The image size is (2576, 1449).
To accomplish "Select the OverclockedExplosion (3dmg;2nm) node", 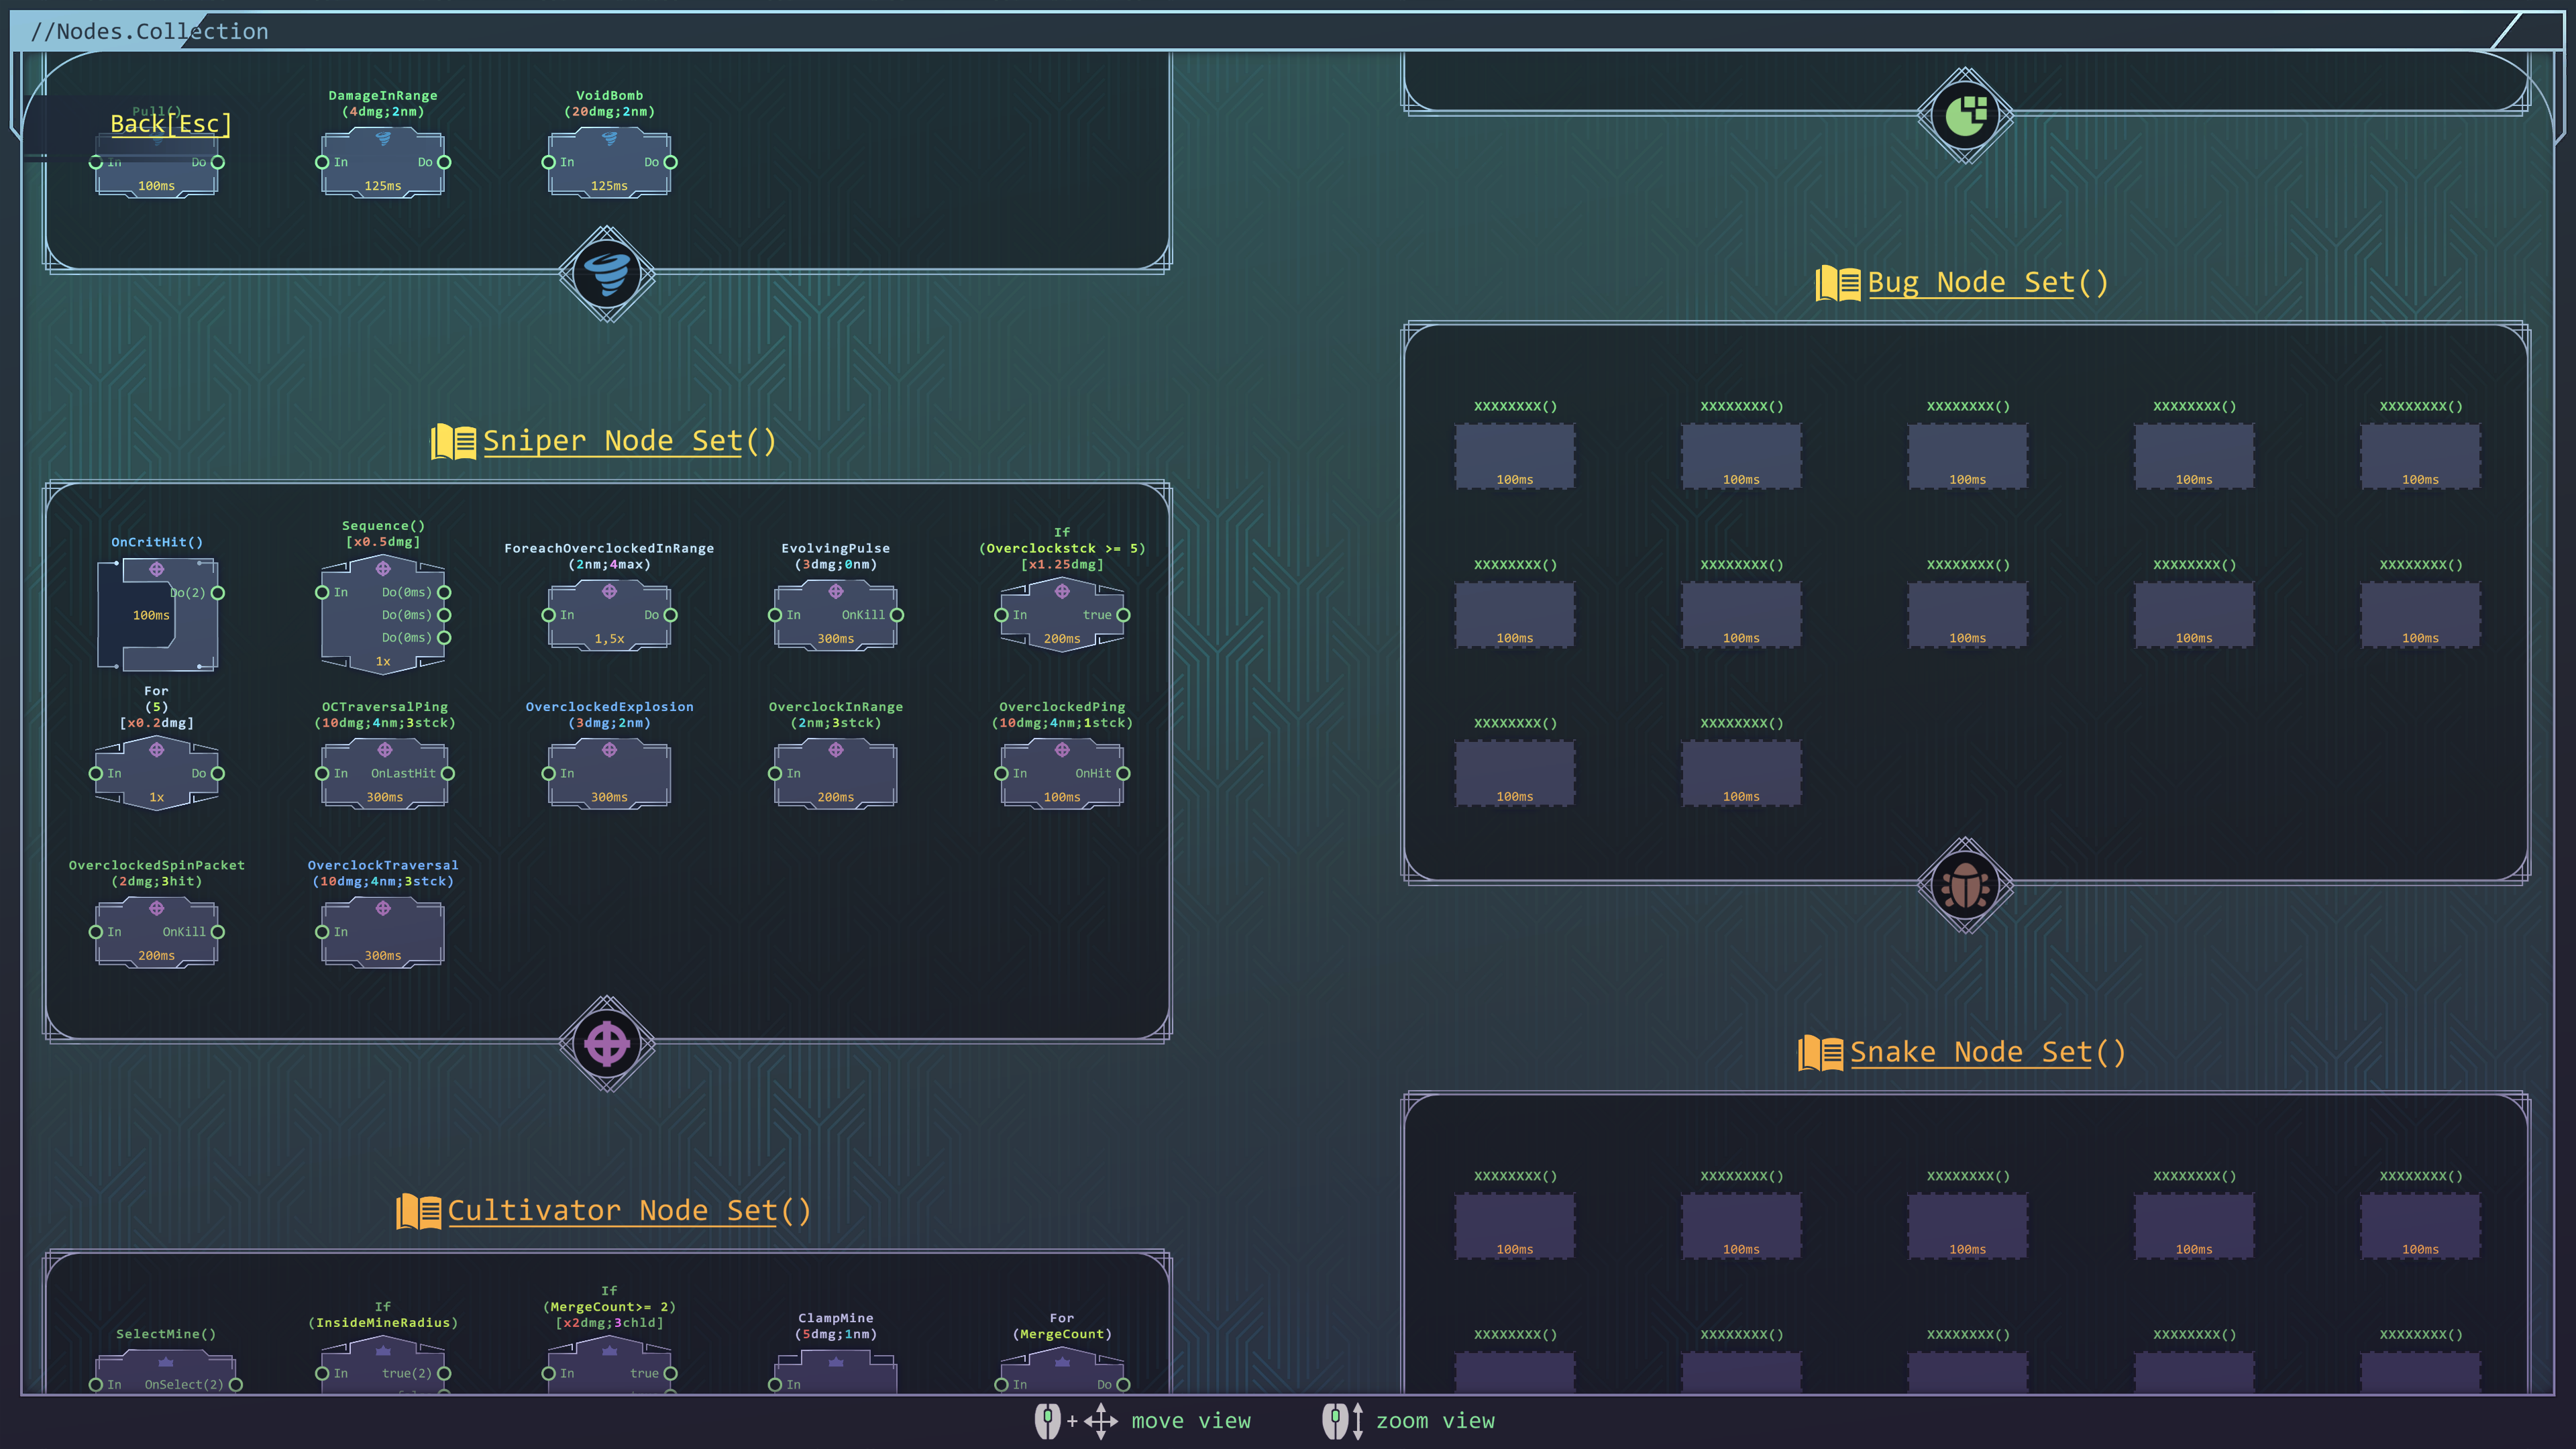I will point(609,773).
